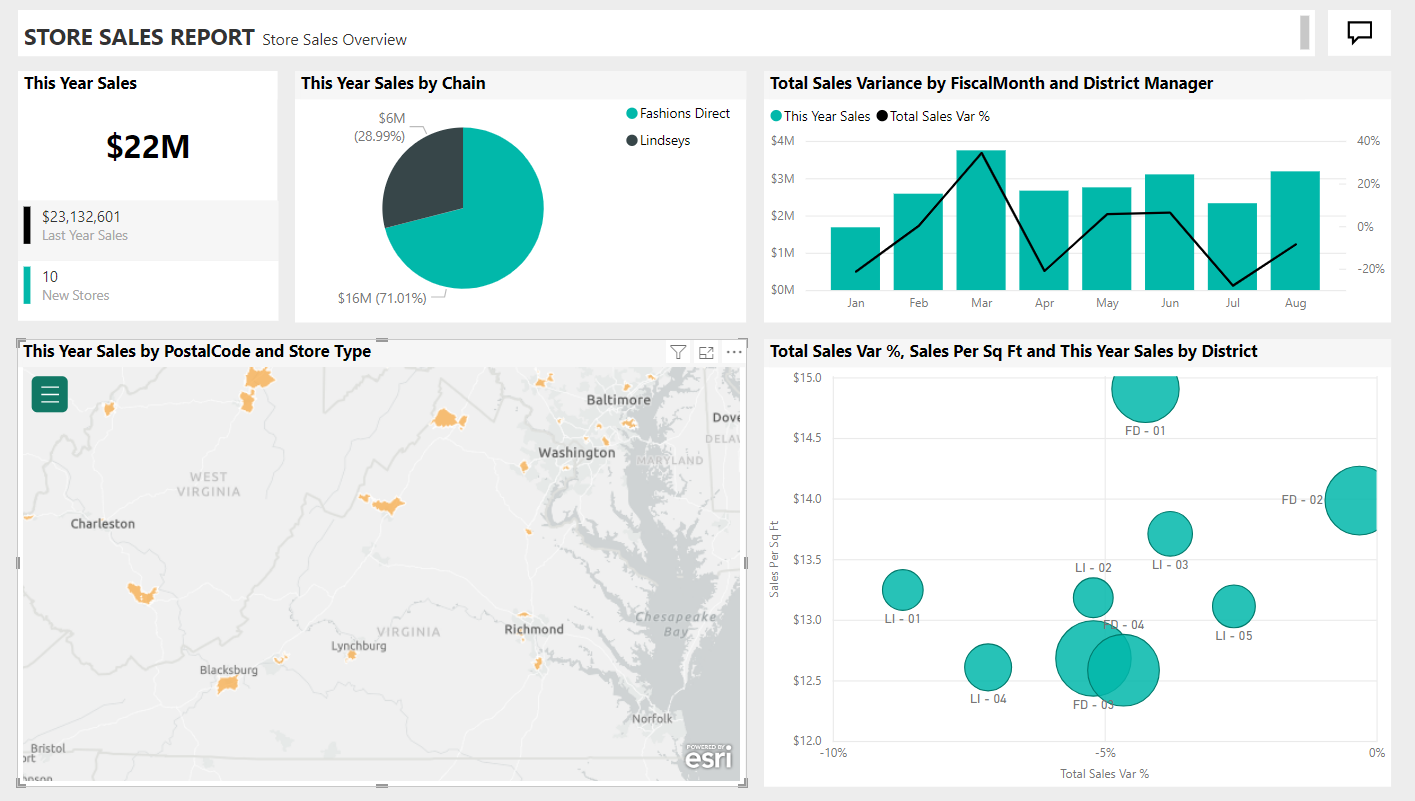Select the FD - 01 bubble
This screenshot has height=801, width=1415.
point(1146,396)
